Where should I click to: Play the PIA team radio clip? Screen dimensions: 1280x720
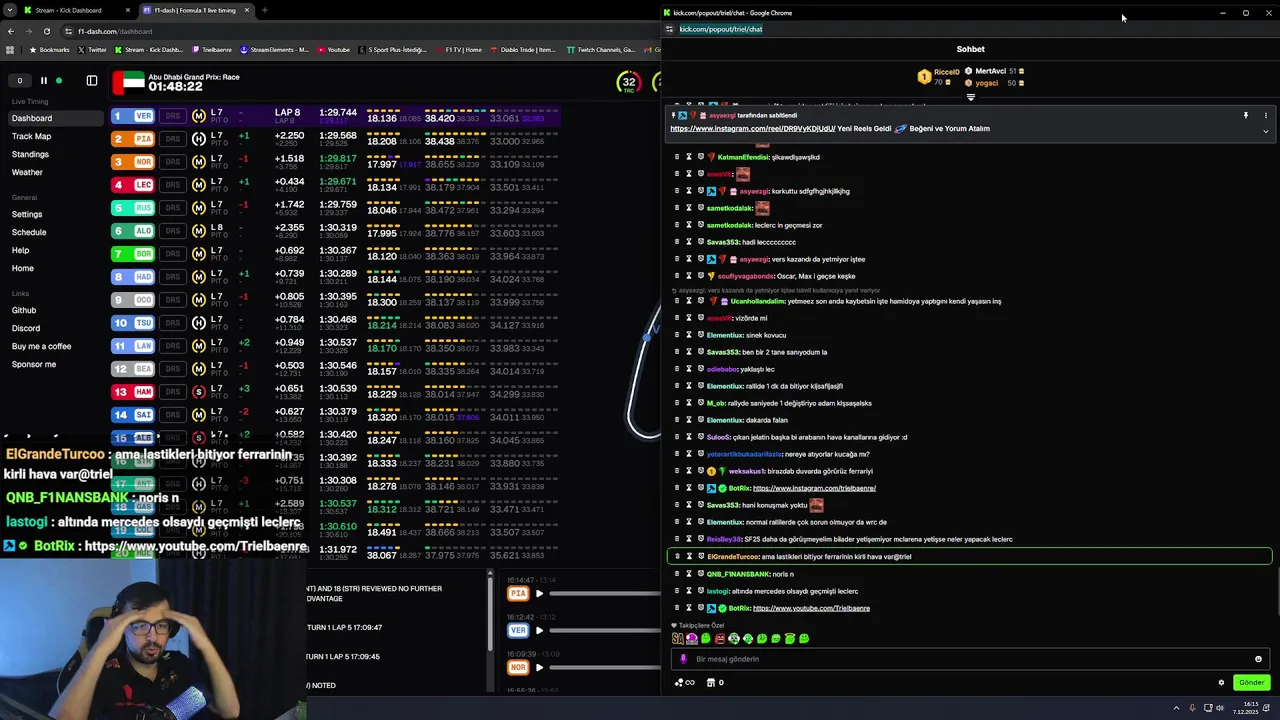tap(539, 594)
